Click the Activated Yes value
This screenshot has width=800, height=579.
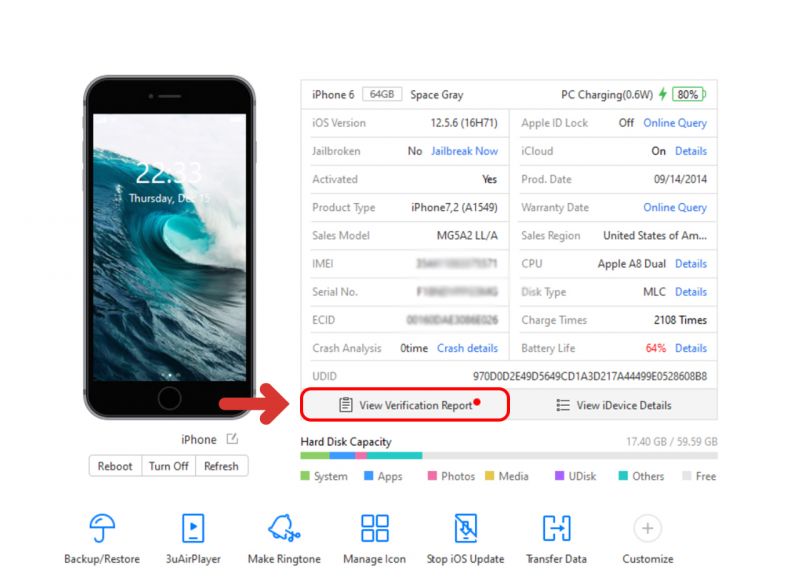click(489, 179)
